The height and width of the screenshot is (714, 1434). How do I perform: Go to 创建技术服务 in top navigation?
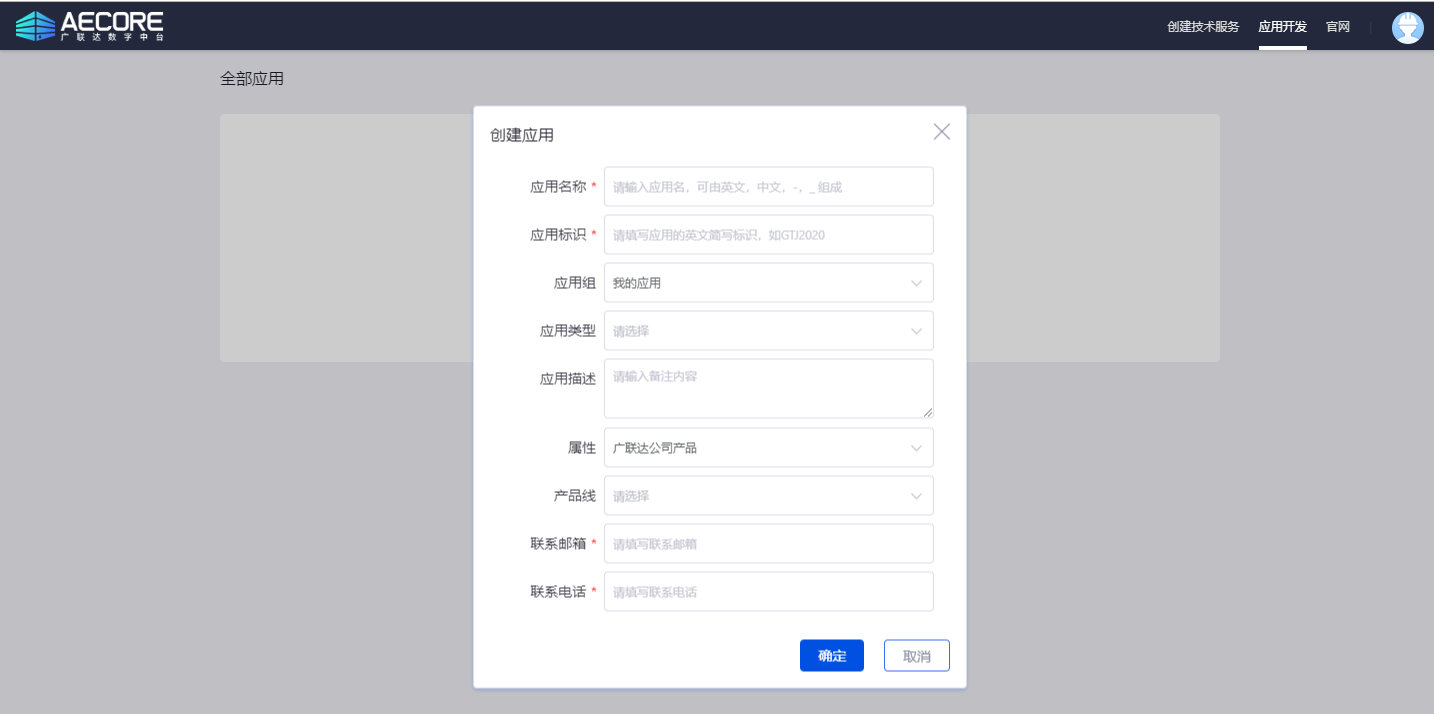click(1202, 27)
